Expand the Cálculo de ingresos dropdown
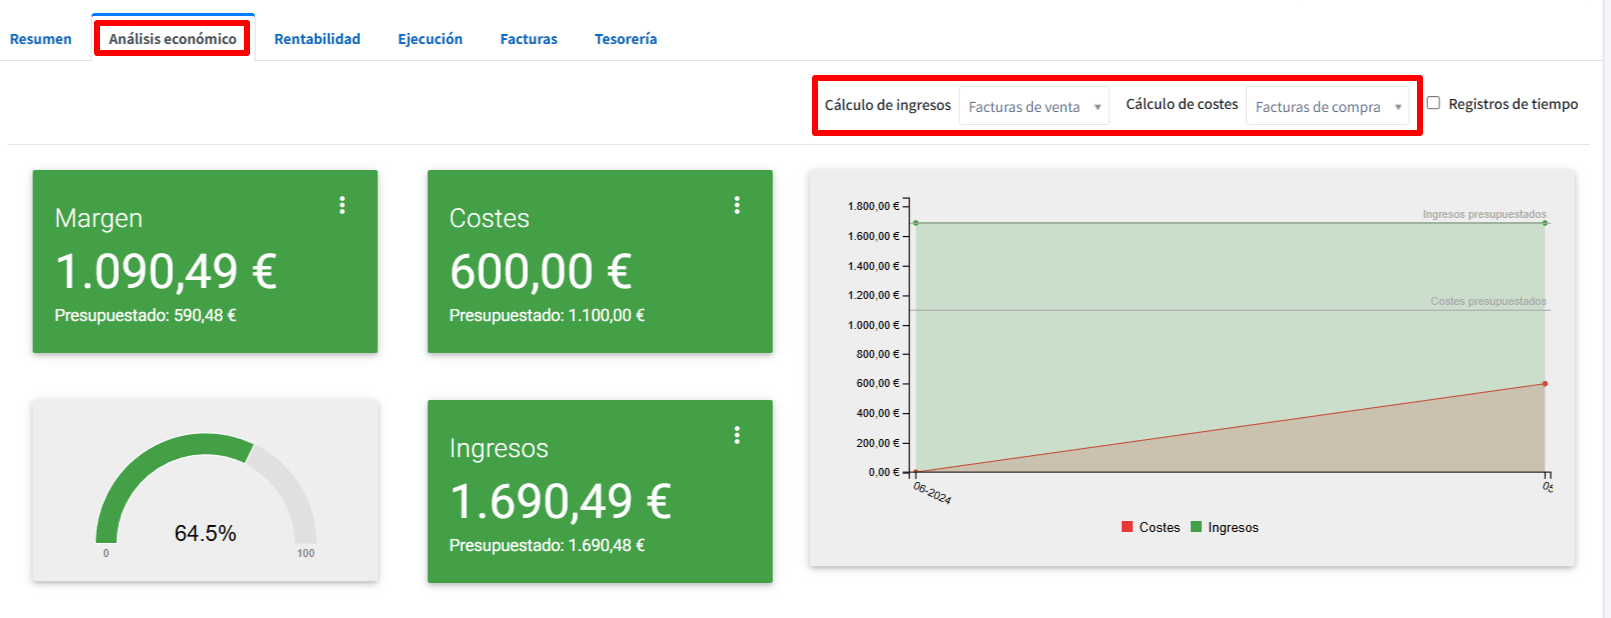Screen dimensions: 1611x618 click(x=1033, y=106)
